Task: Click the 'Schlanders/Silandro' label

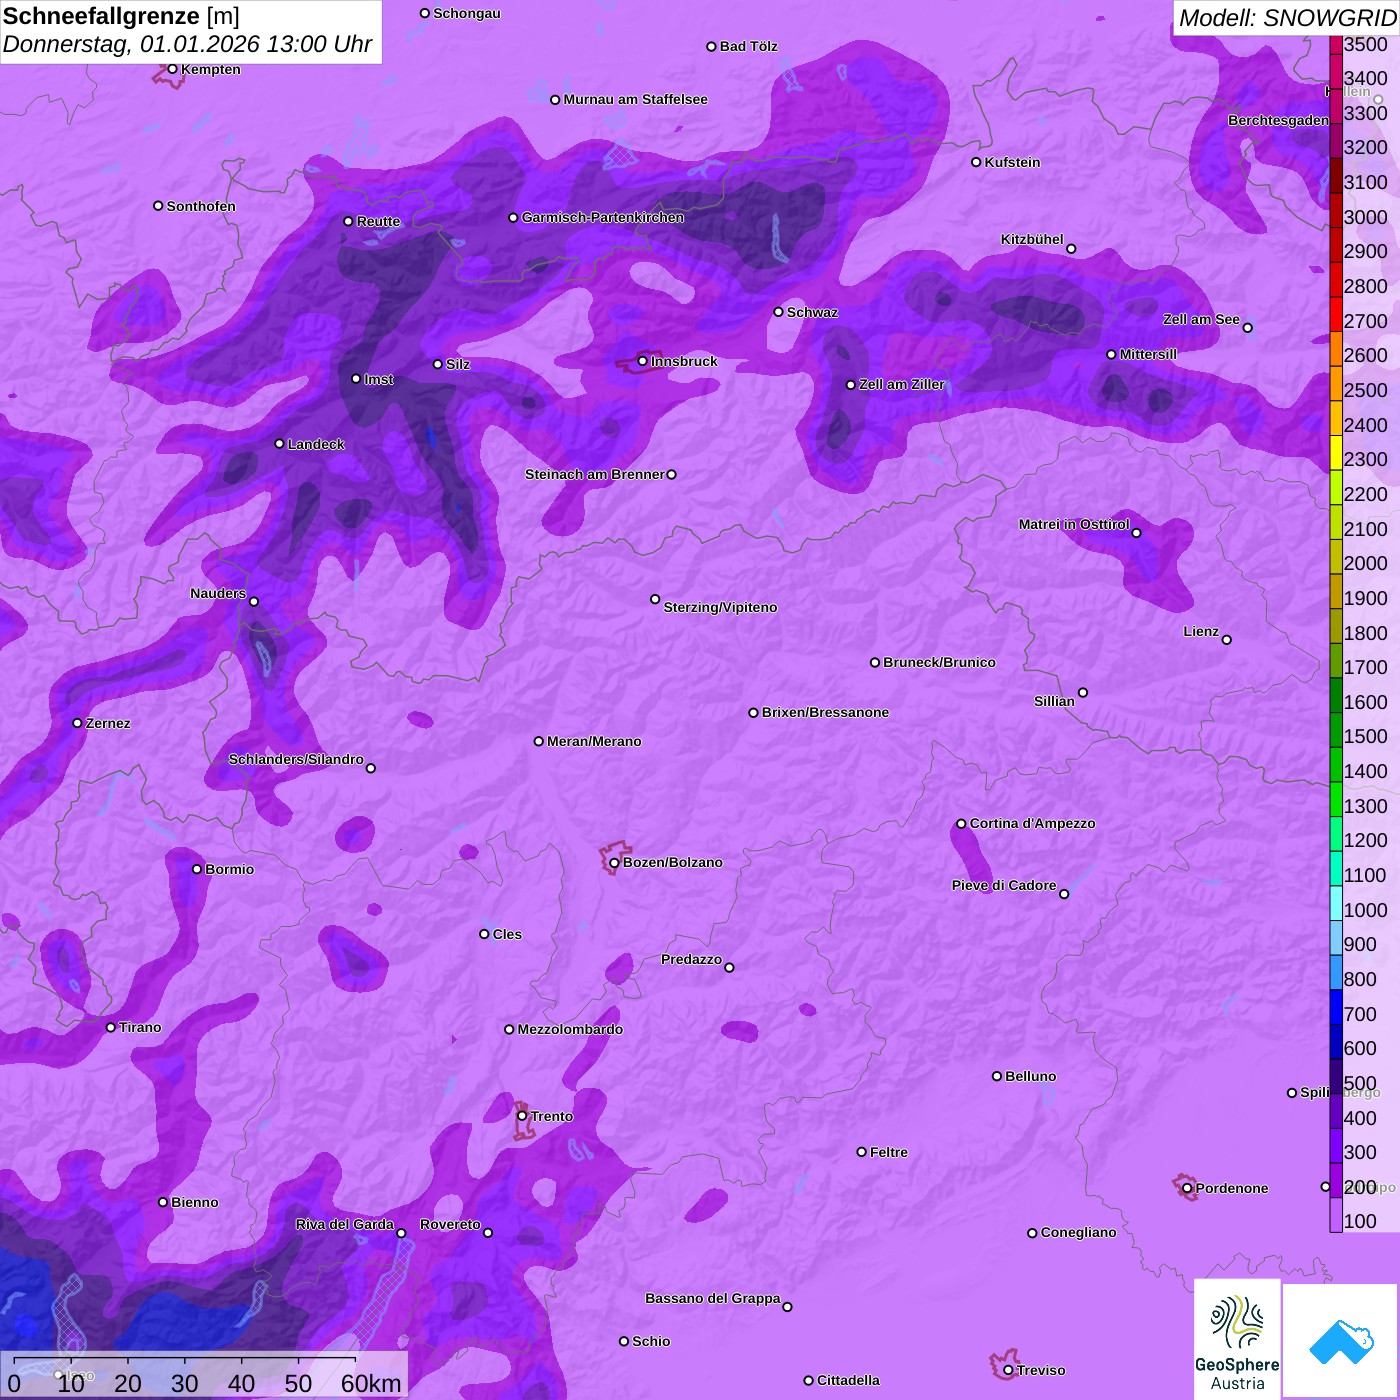Action: click(x=296, y=759)
